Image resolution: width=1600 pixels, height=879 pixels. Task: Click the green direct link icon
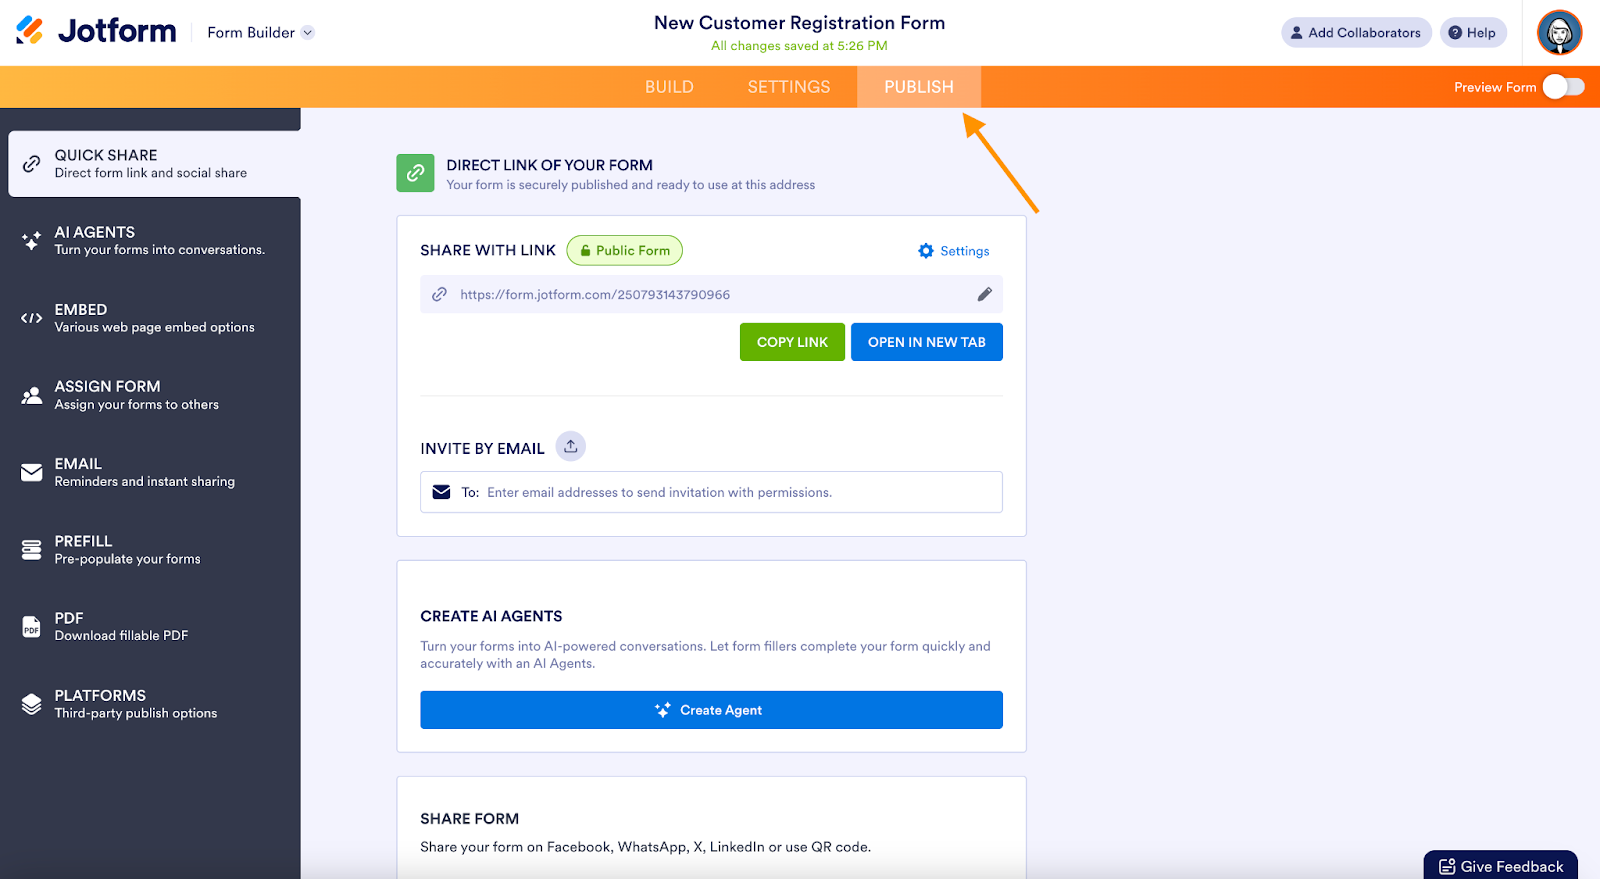click(x=415, y=173)
